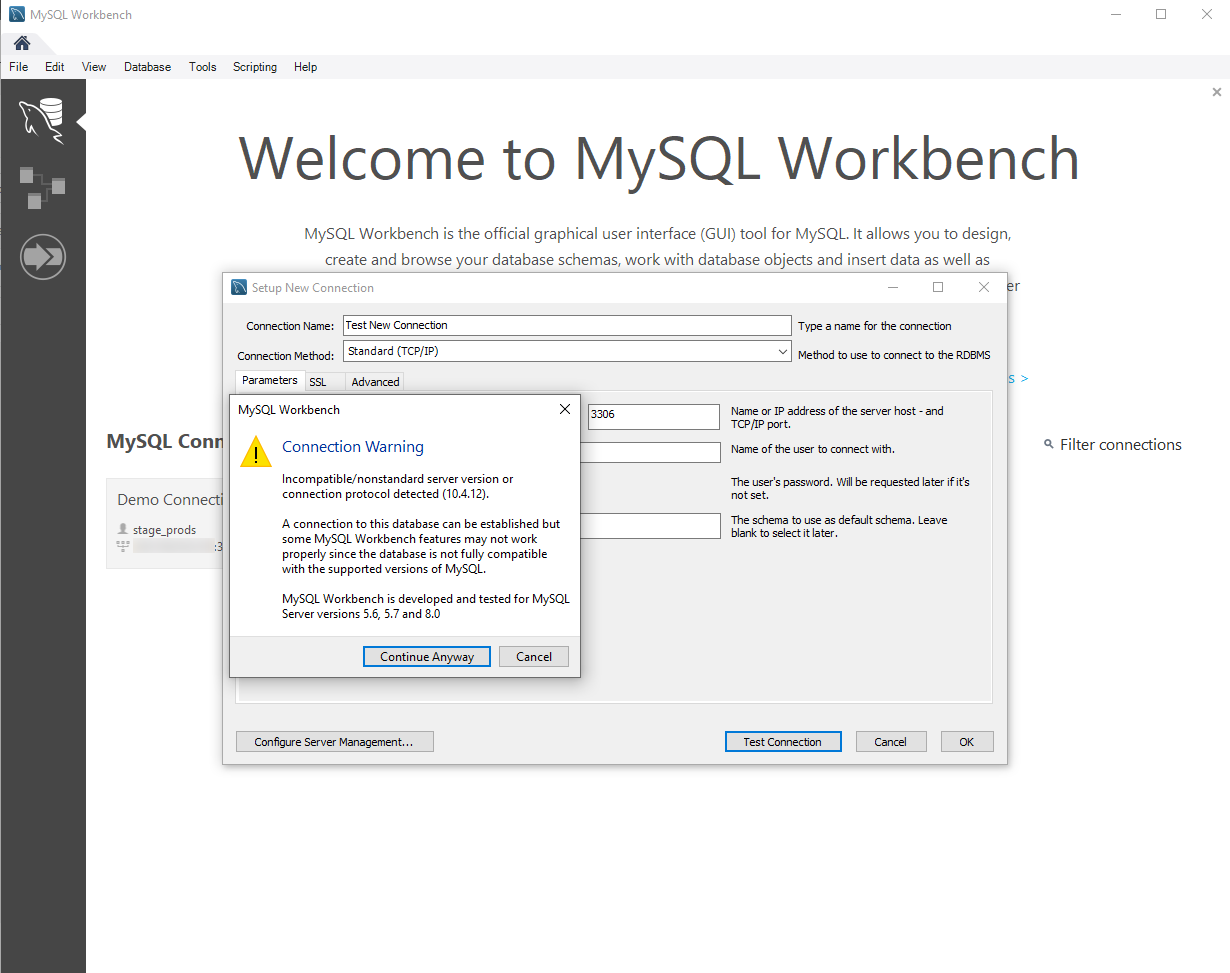
Task: Select the Demo Connection tile
Action: [x=165, y=524]
